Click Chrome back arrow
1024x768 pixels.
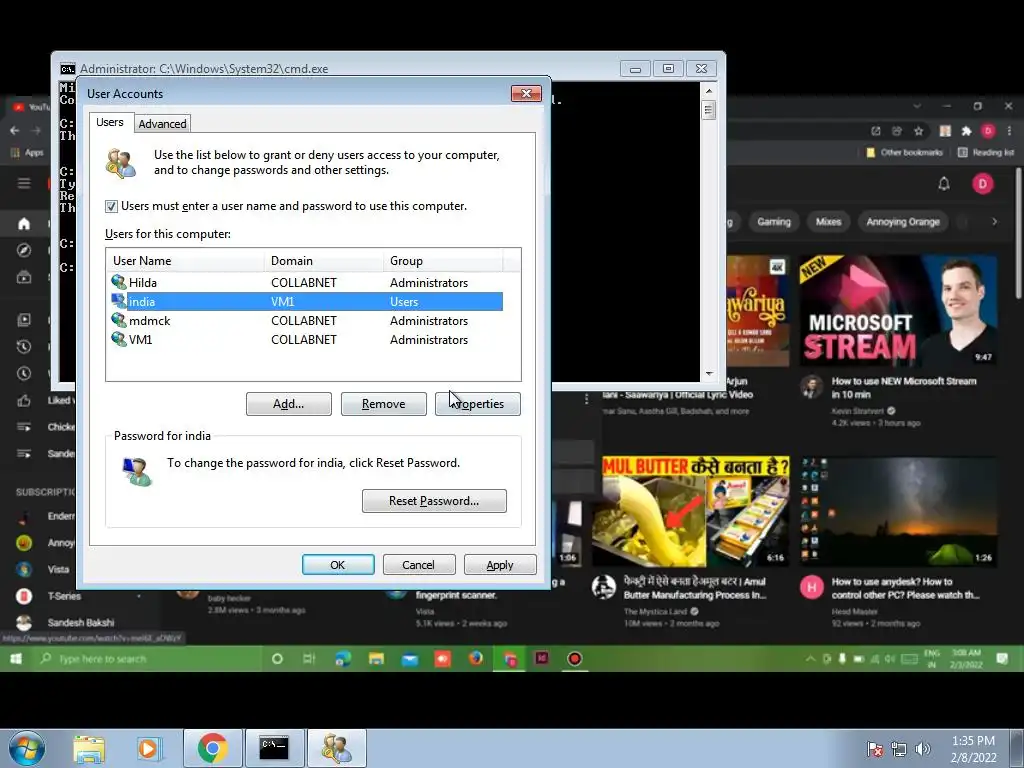14,131
